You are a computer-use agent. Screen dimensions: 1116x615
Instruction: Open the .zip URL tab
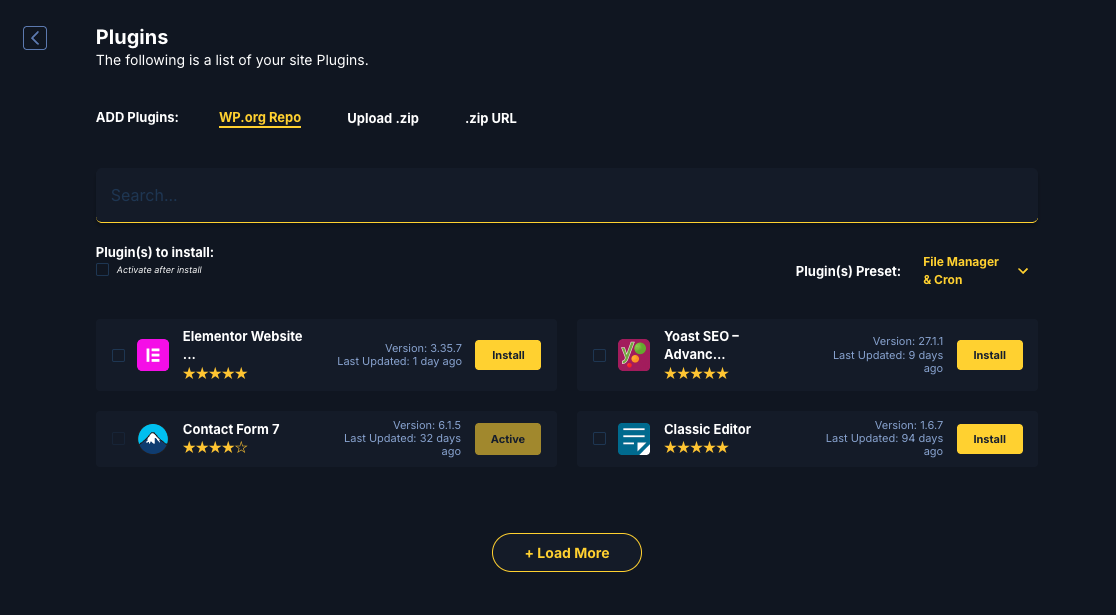coord(491,118)
